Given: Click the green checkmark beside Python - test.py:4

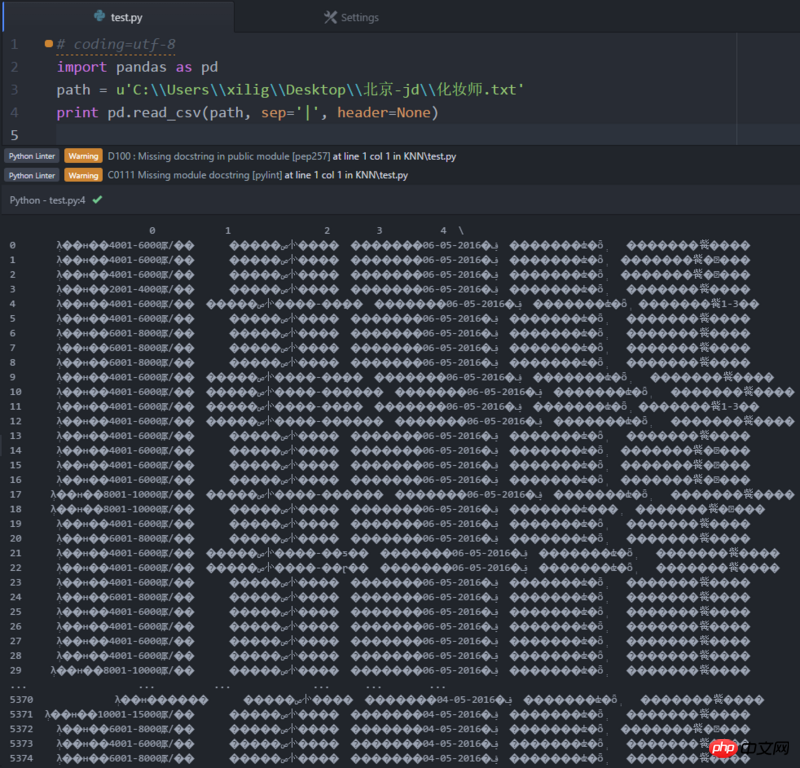Looking at the screenshot, I should [x=97, y=200].
